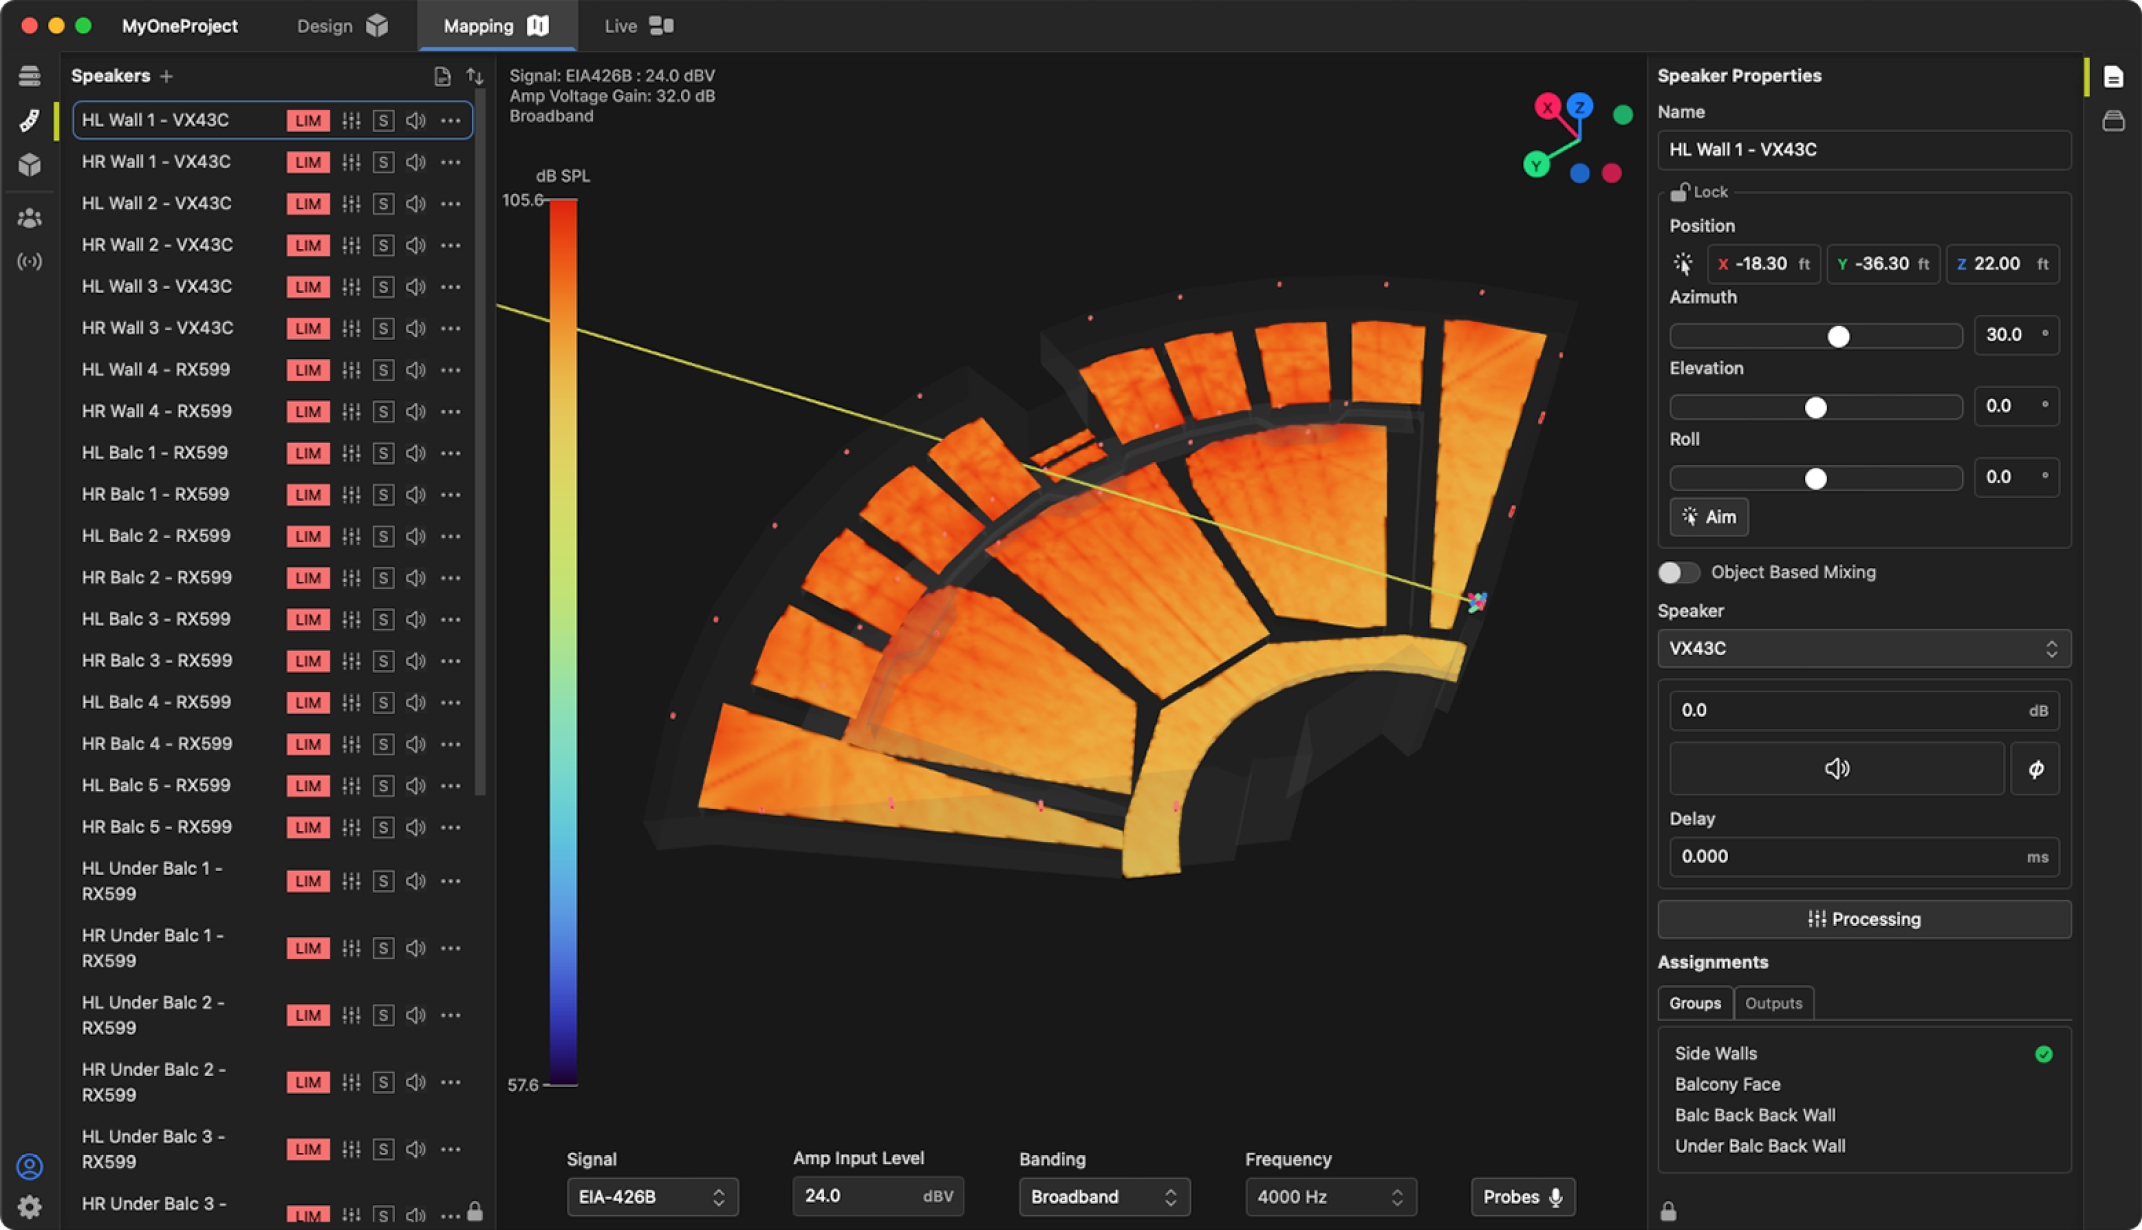Open the Banding Broadband dropdown

coord(1104,1197)
